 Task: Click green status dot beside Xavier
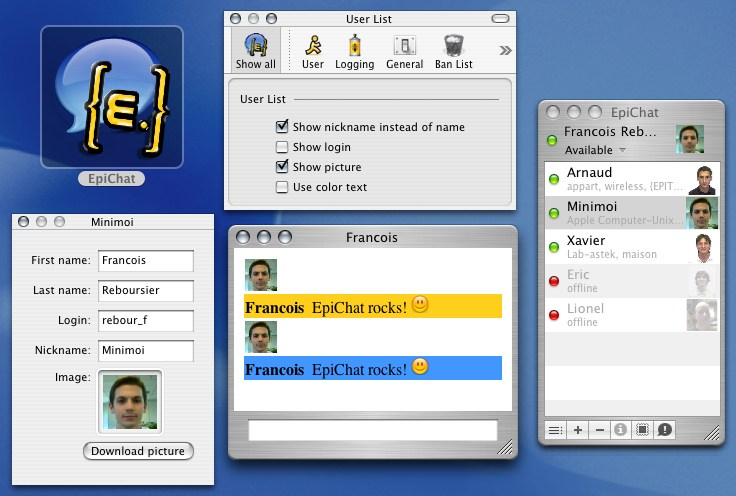[554, 247]
